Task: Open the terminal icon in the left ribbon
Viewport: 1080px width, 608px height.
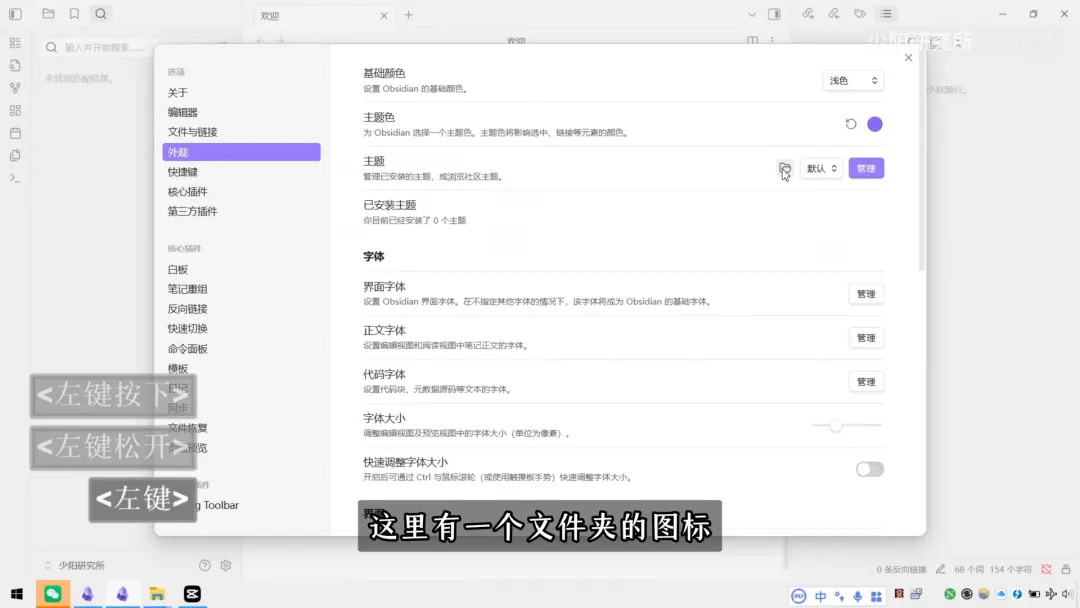Action: (x=14, y=180)
